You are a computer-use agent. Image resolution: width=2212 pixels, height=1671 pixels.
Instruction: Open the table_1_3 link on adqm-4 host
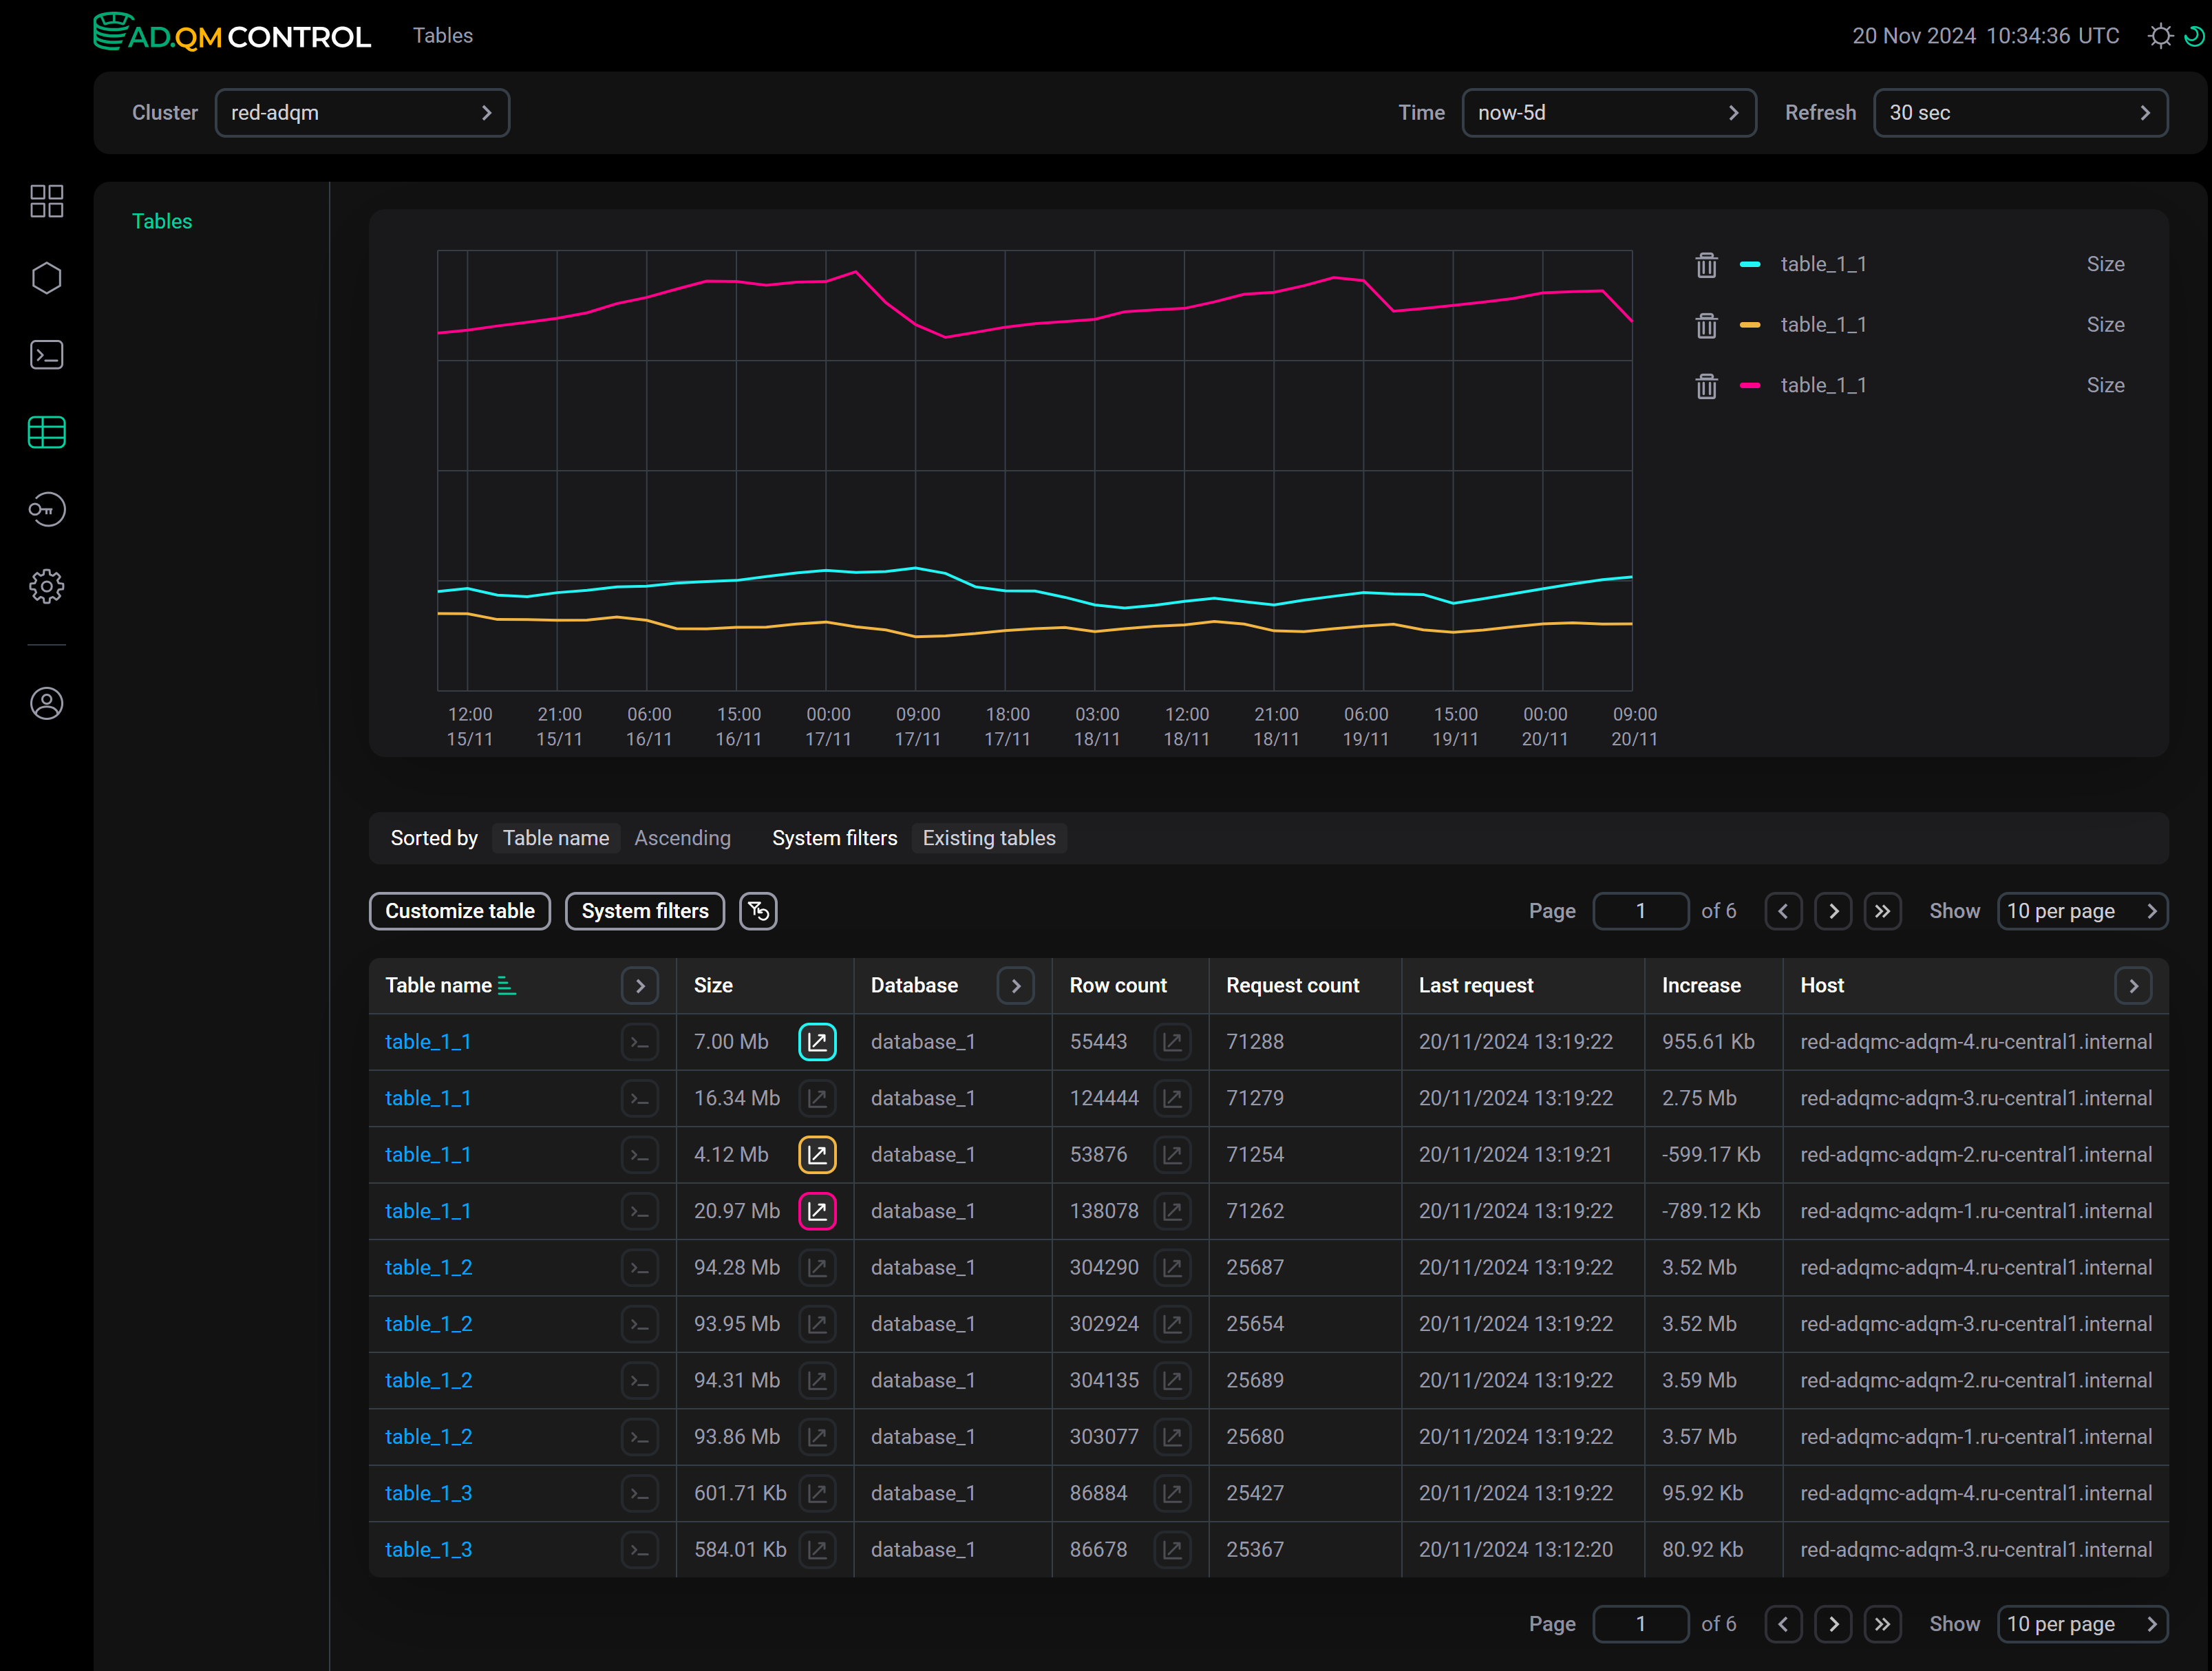[428, 1493]
